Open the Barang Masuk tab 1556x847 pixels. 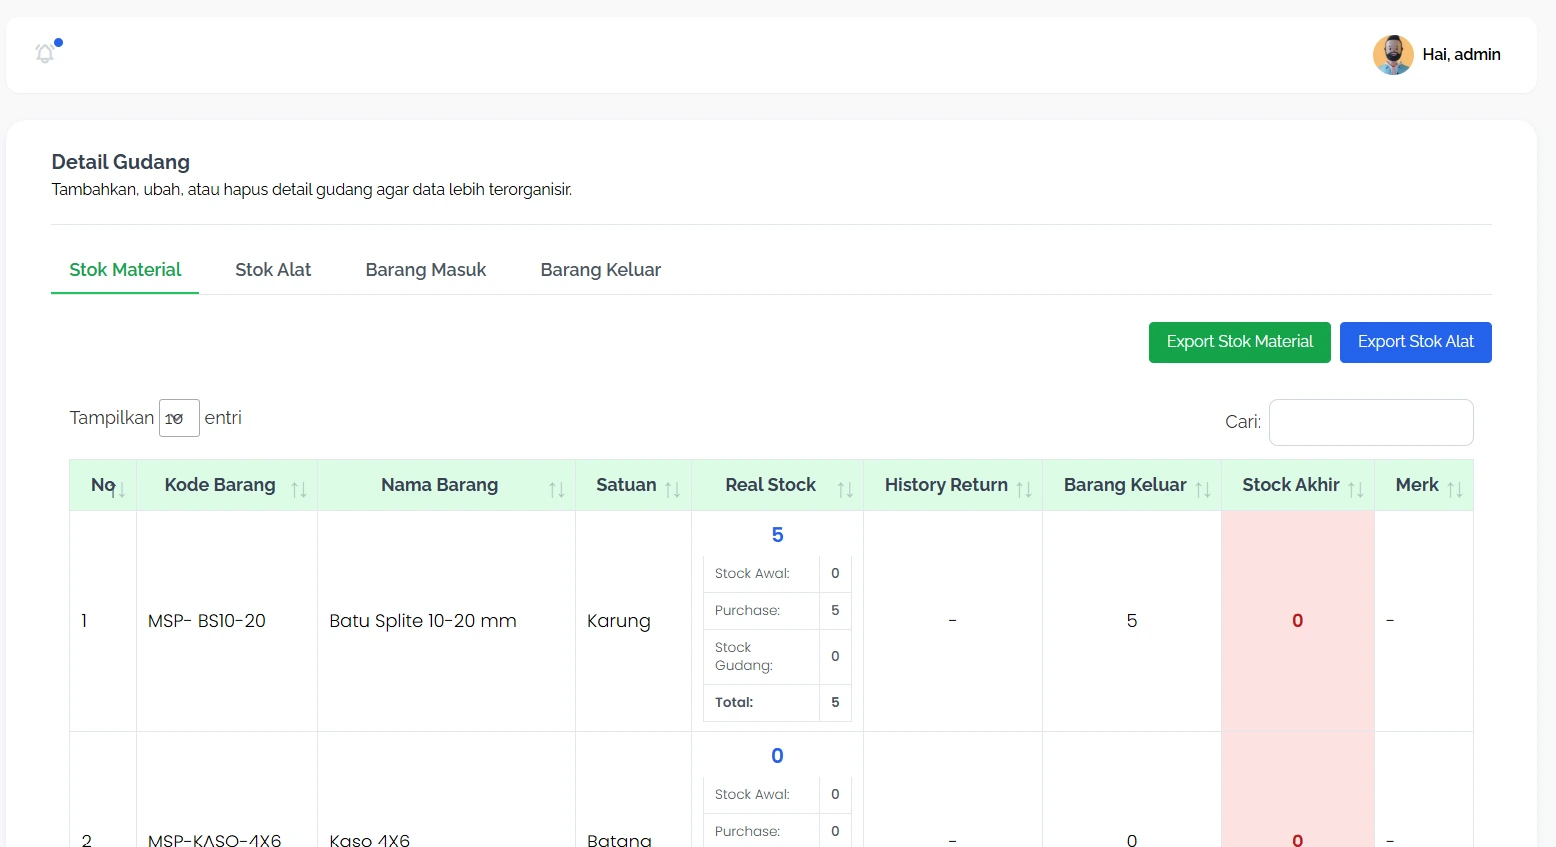[426, 270]
